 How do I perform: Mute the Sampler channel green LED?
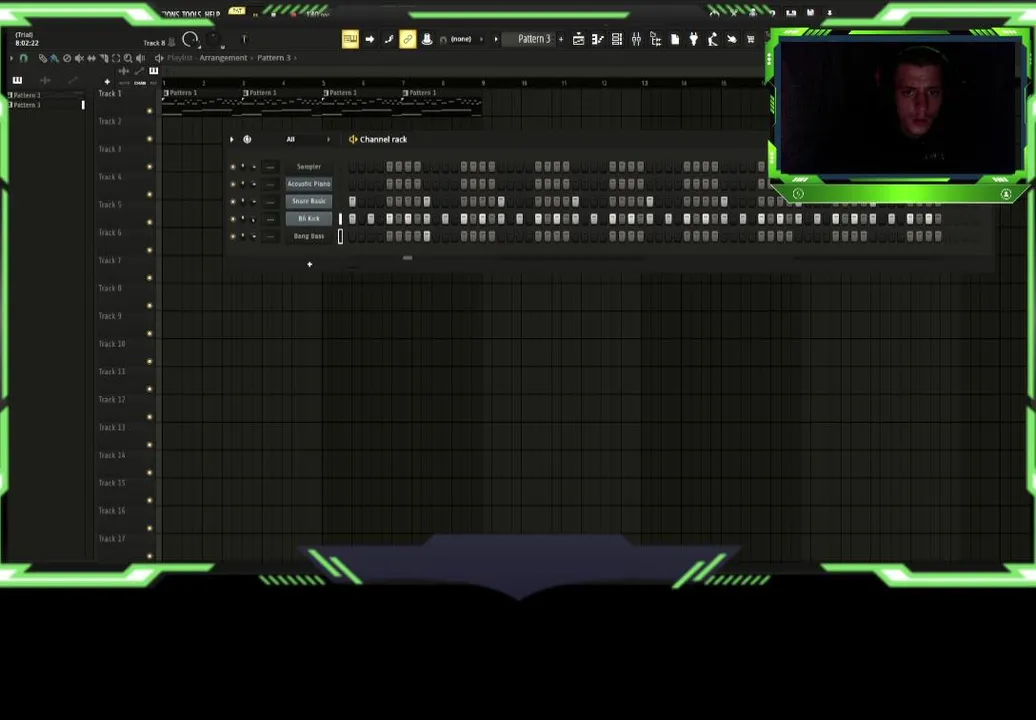click(233, 166)
